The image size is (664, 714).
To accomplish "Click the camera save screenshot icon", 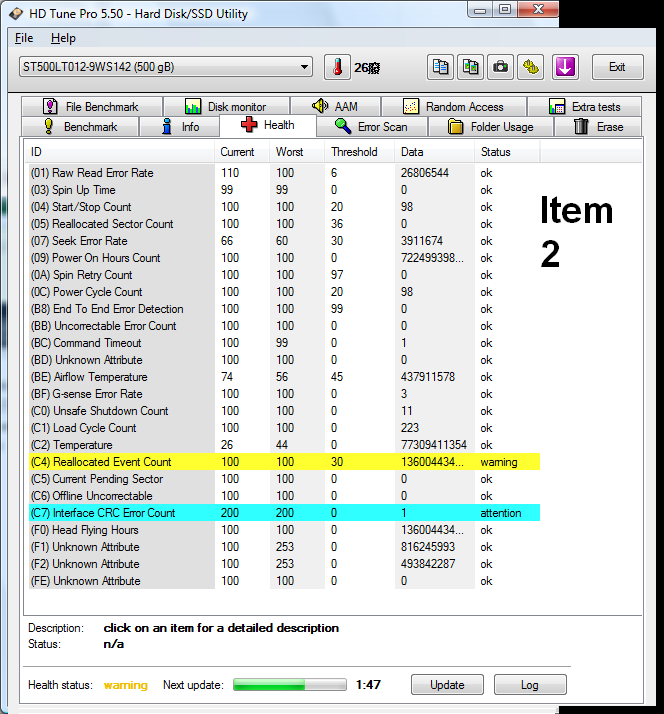I will (x=500, y=67).
